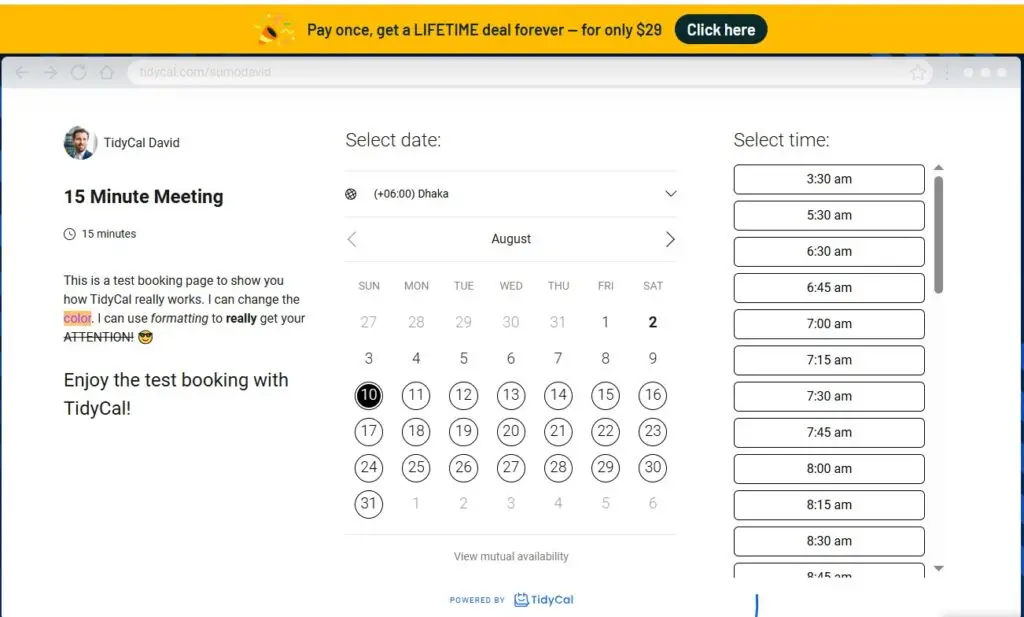Go to previous month with left chevron
Screen dimensions: 1024x617
[352, 239]
